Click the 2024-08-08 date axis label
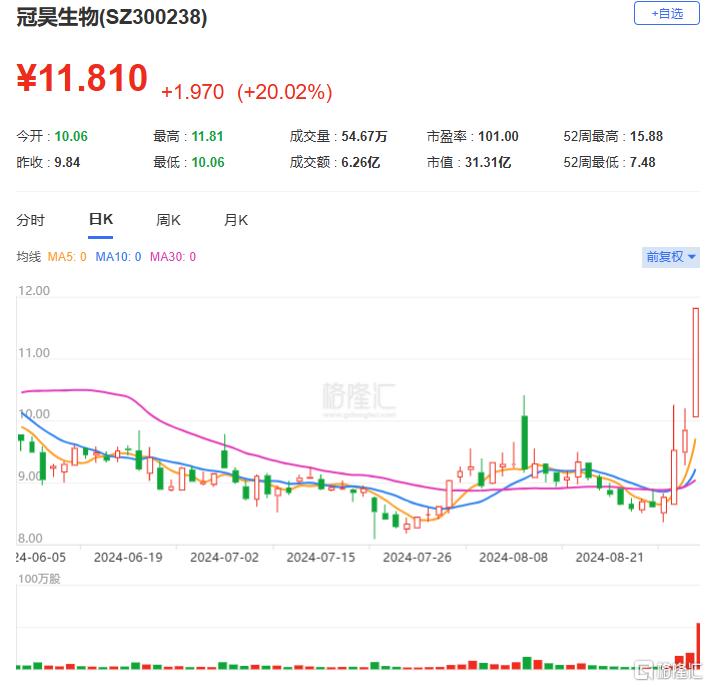 513,557
